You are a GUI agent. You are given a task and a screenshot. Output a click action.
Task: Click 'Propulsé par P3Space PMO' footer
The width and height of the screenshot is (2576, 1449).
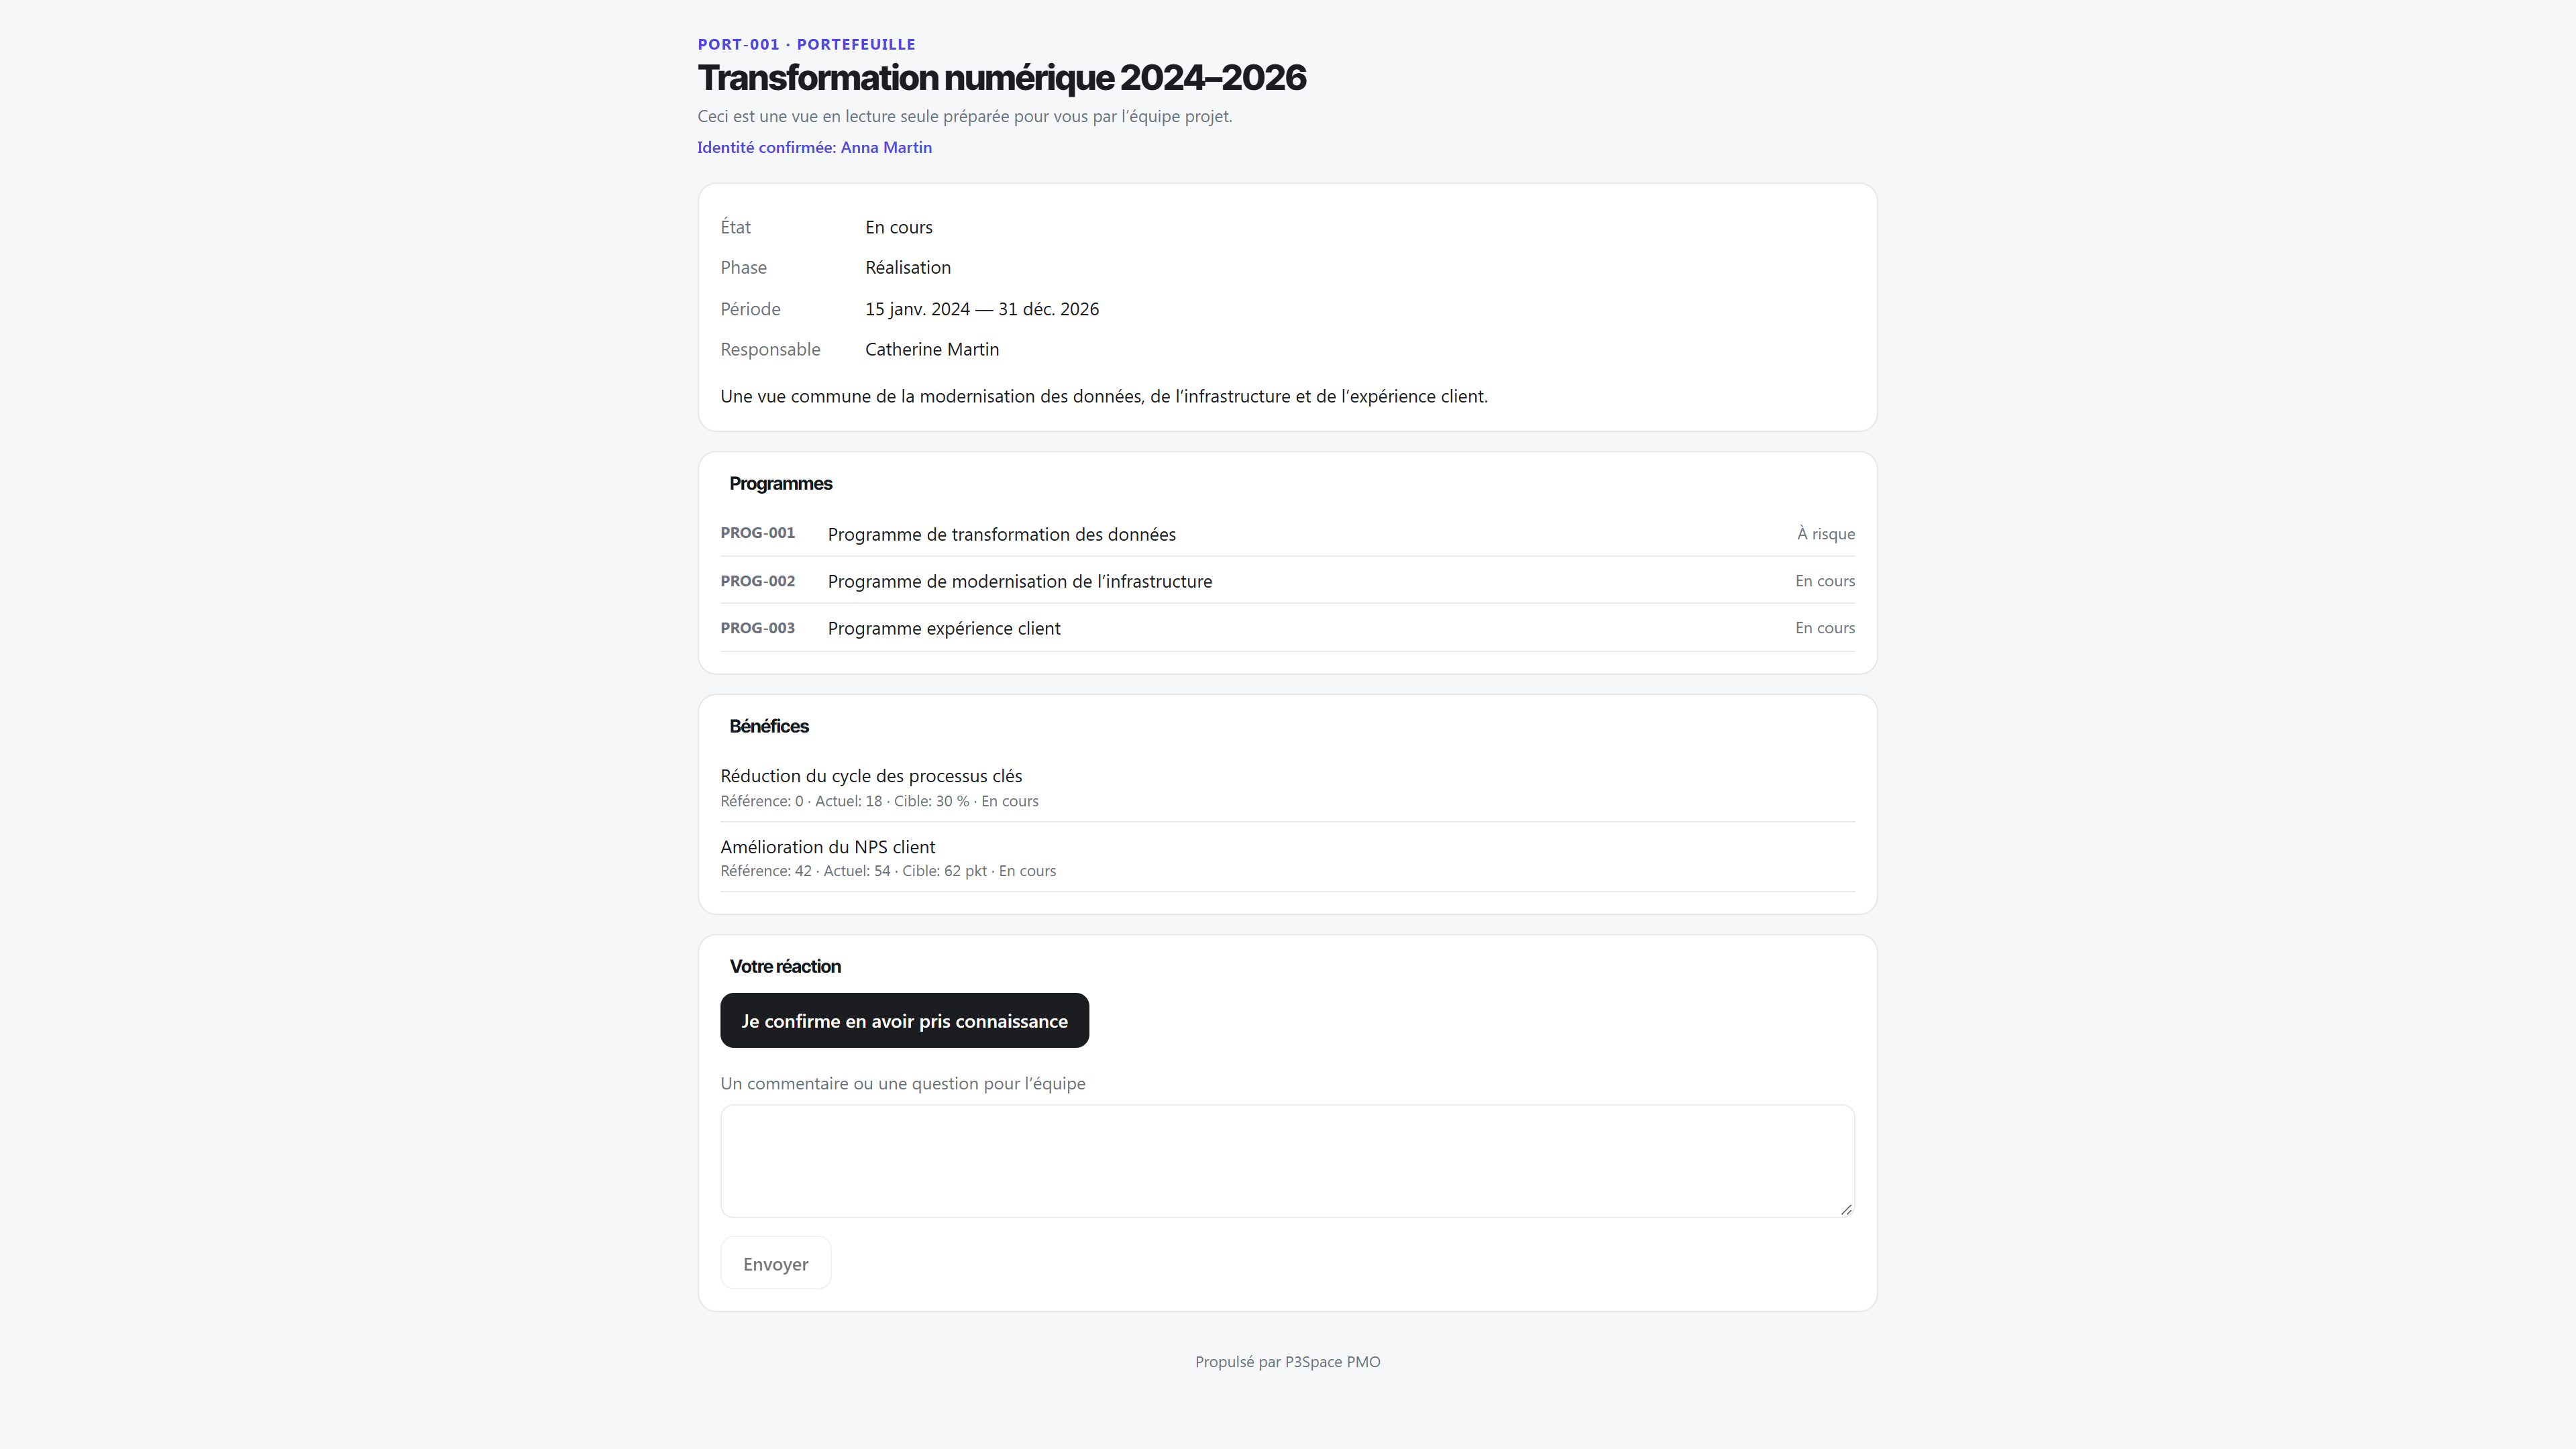click(1287, 1362)
